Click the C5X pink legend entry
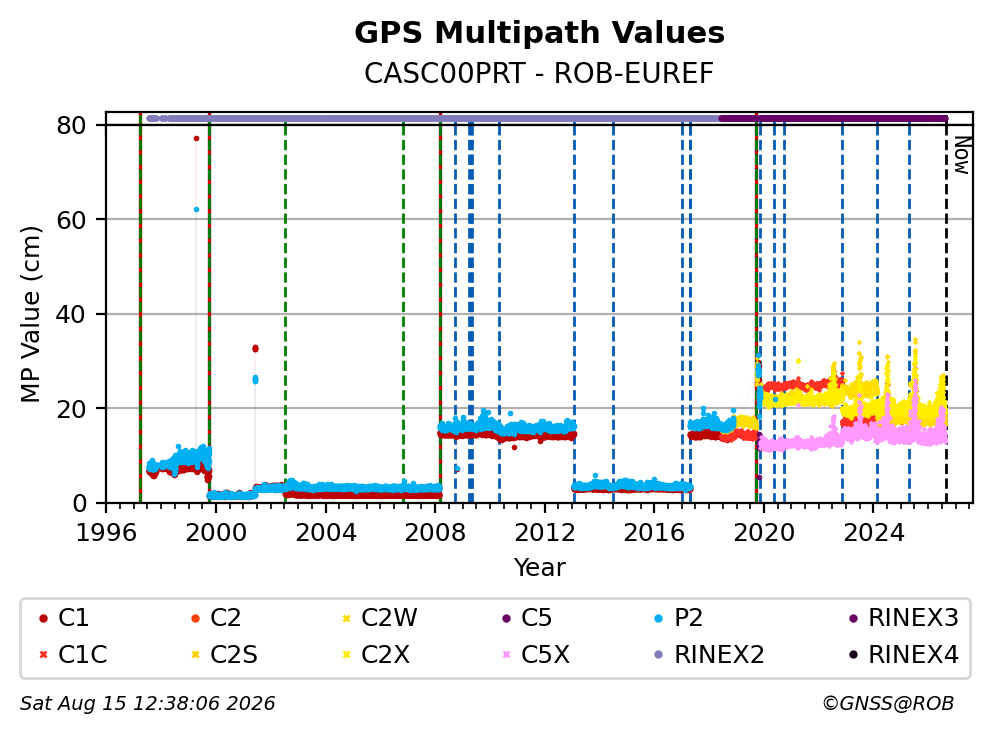 (x=536, y=654)
